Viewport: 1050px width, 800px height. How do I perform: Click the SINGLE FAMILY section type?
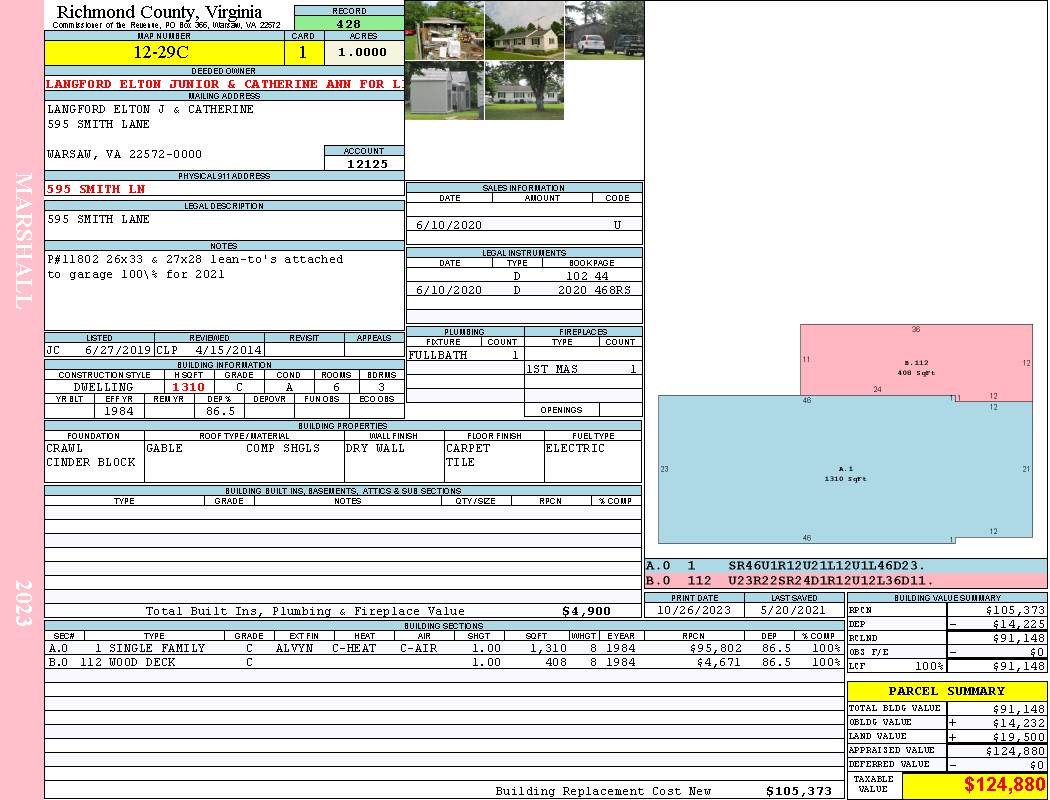tap(157, 648)
